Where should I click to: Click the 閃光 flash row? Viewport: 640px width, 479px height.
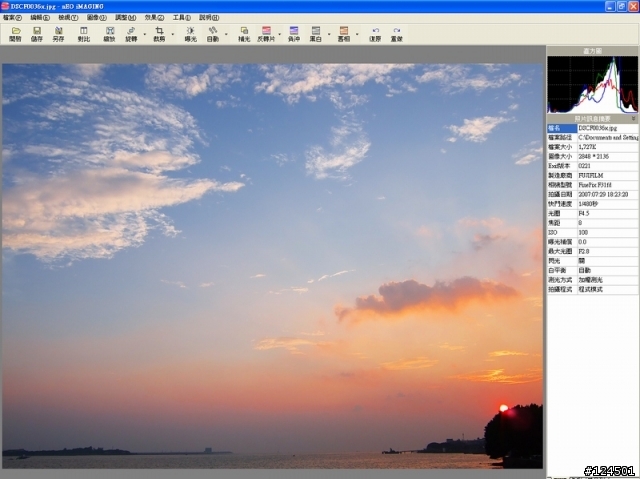(x=593, y=261)
